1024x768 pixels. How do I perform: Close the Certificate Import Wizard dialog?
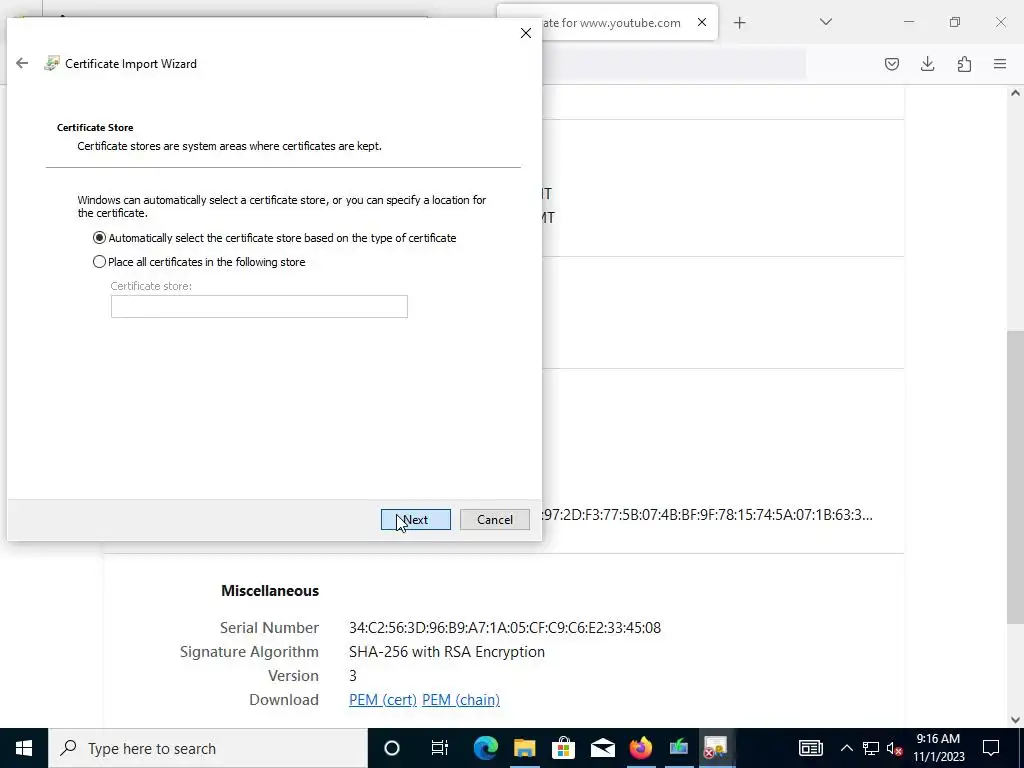(x=526, y=33)
